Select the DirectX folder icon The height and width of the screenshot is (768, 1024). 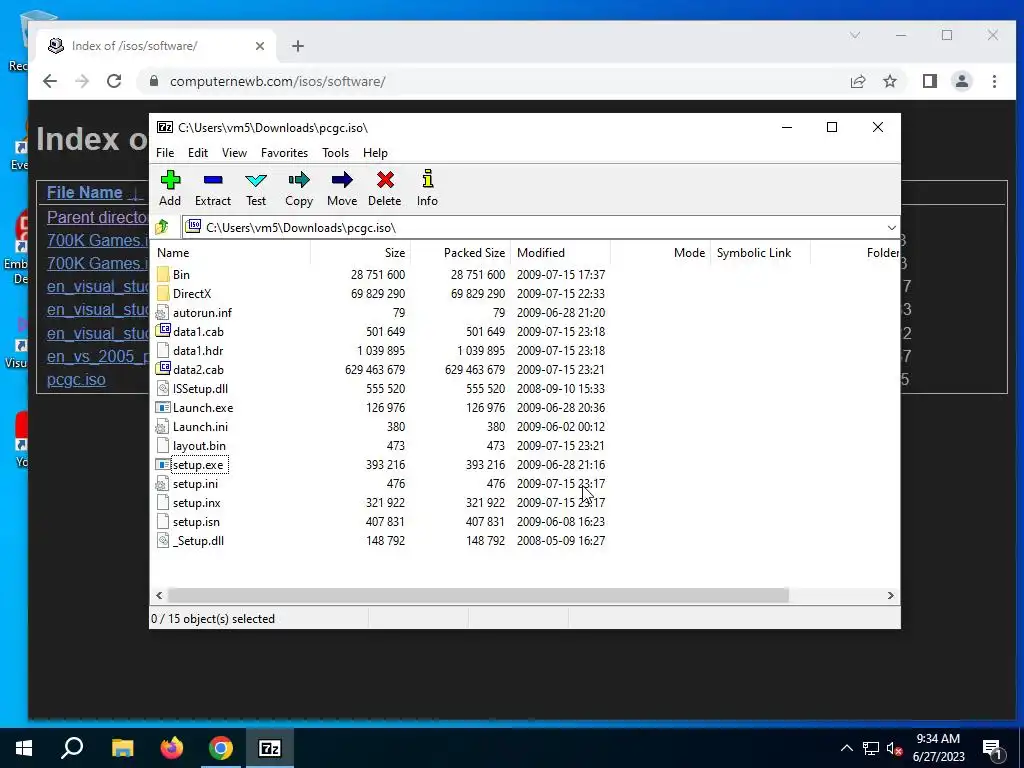(x=163, y=294)
